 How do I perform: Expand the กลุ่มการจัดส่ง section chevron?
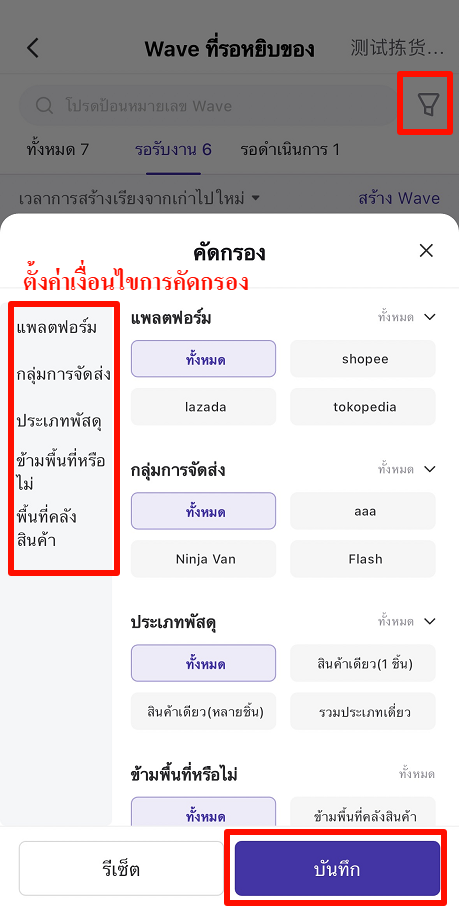[430, 469]
